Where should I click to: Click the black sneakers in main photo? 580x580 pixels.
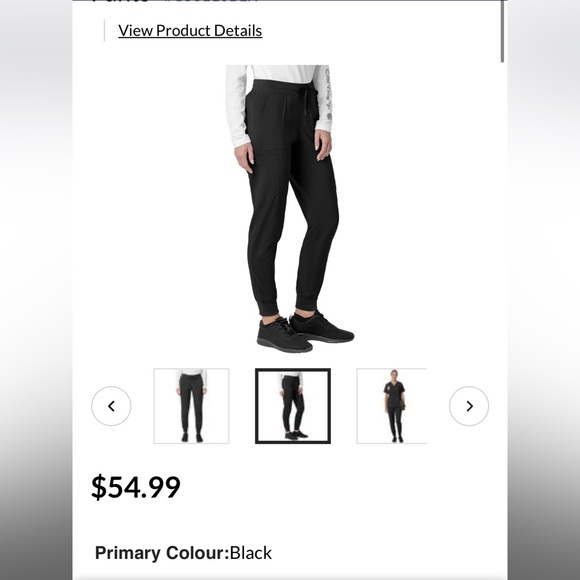pyautogui.click(x=306, y=332)
